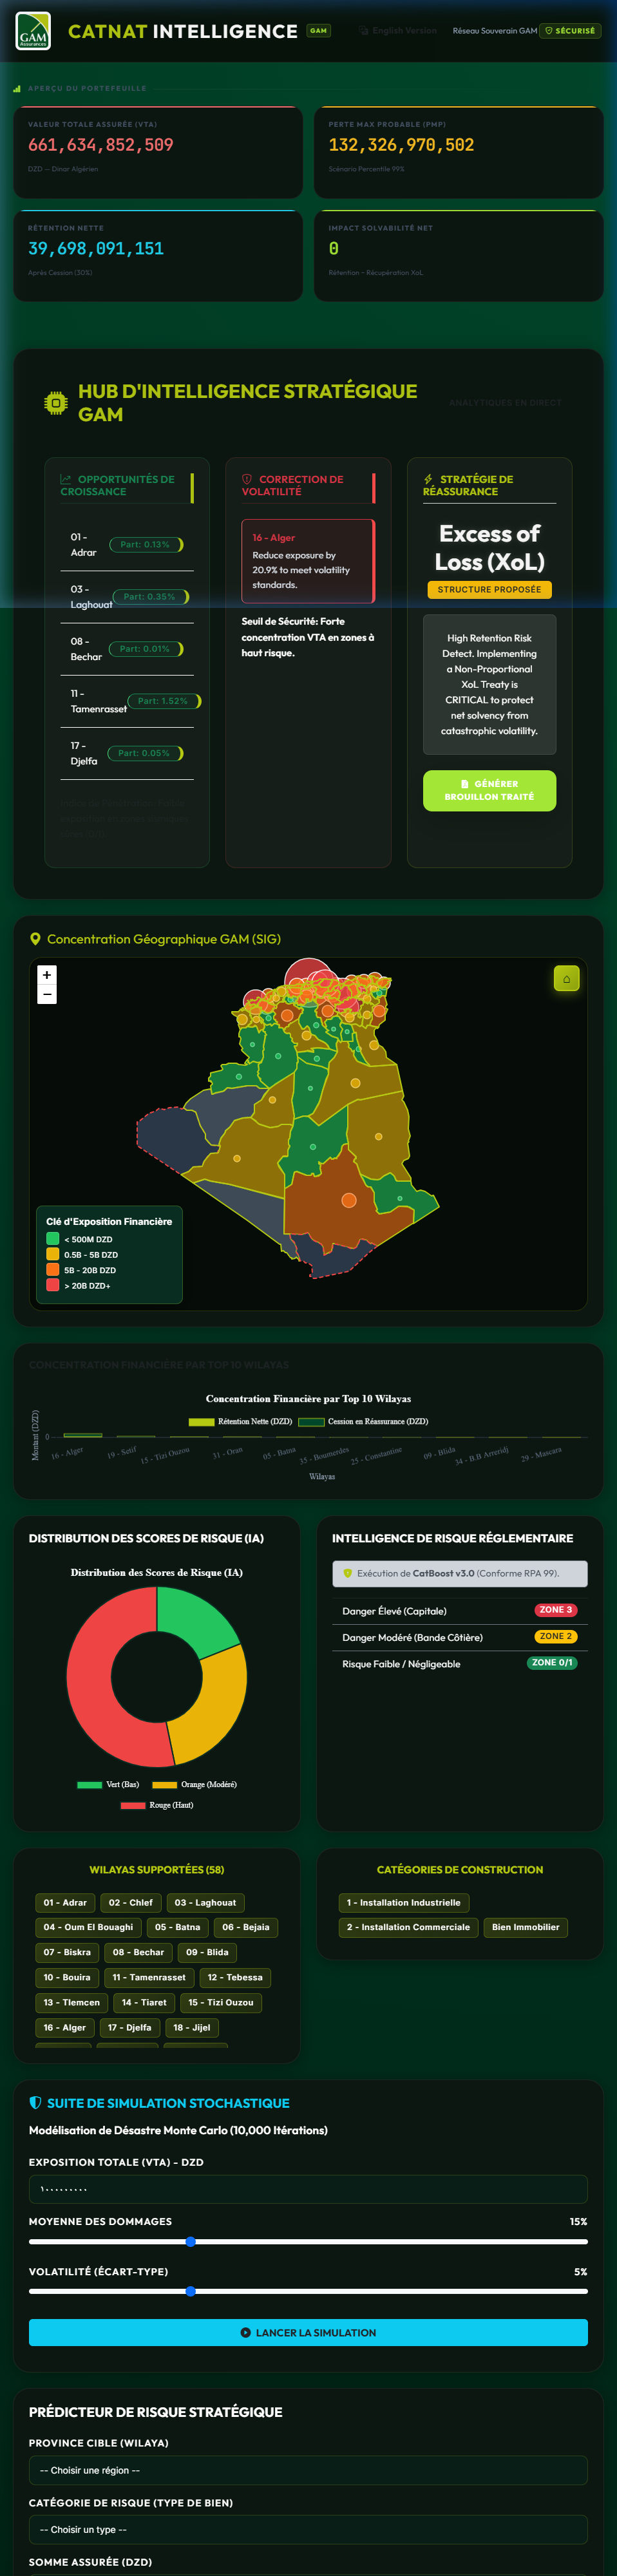
Task: Select the 18 - Jijel wilaya tag
Action: click(x=192, y=2027)
